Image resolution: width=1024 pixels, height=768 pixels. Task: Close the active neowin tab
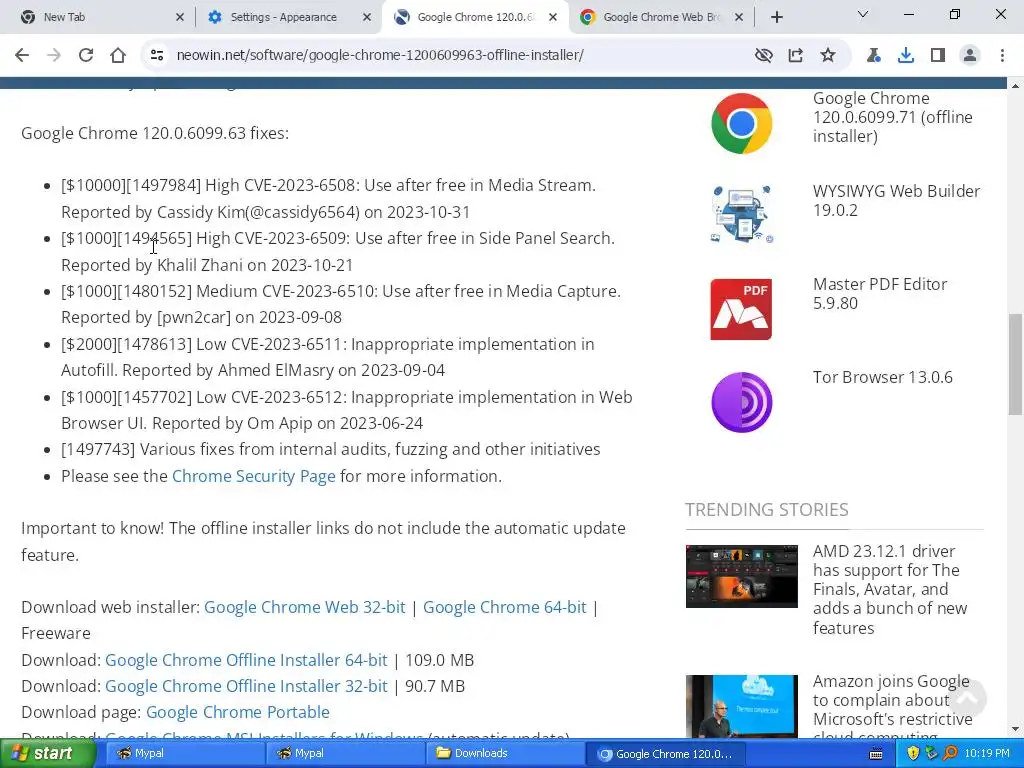tap(552, 17)
